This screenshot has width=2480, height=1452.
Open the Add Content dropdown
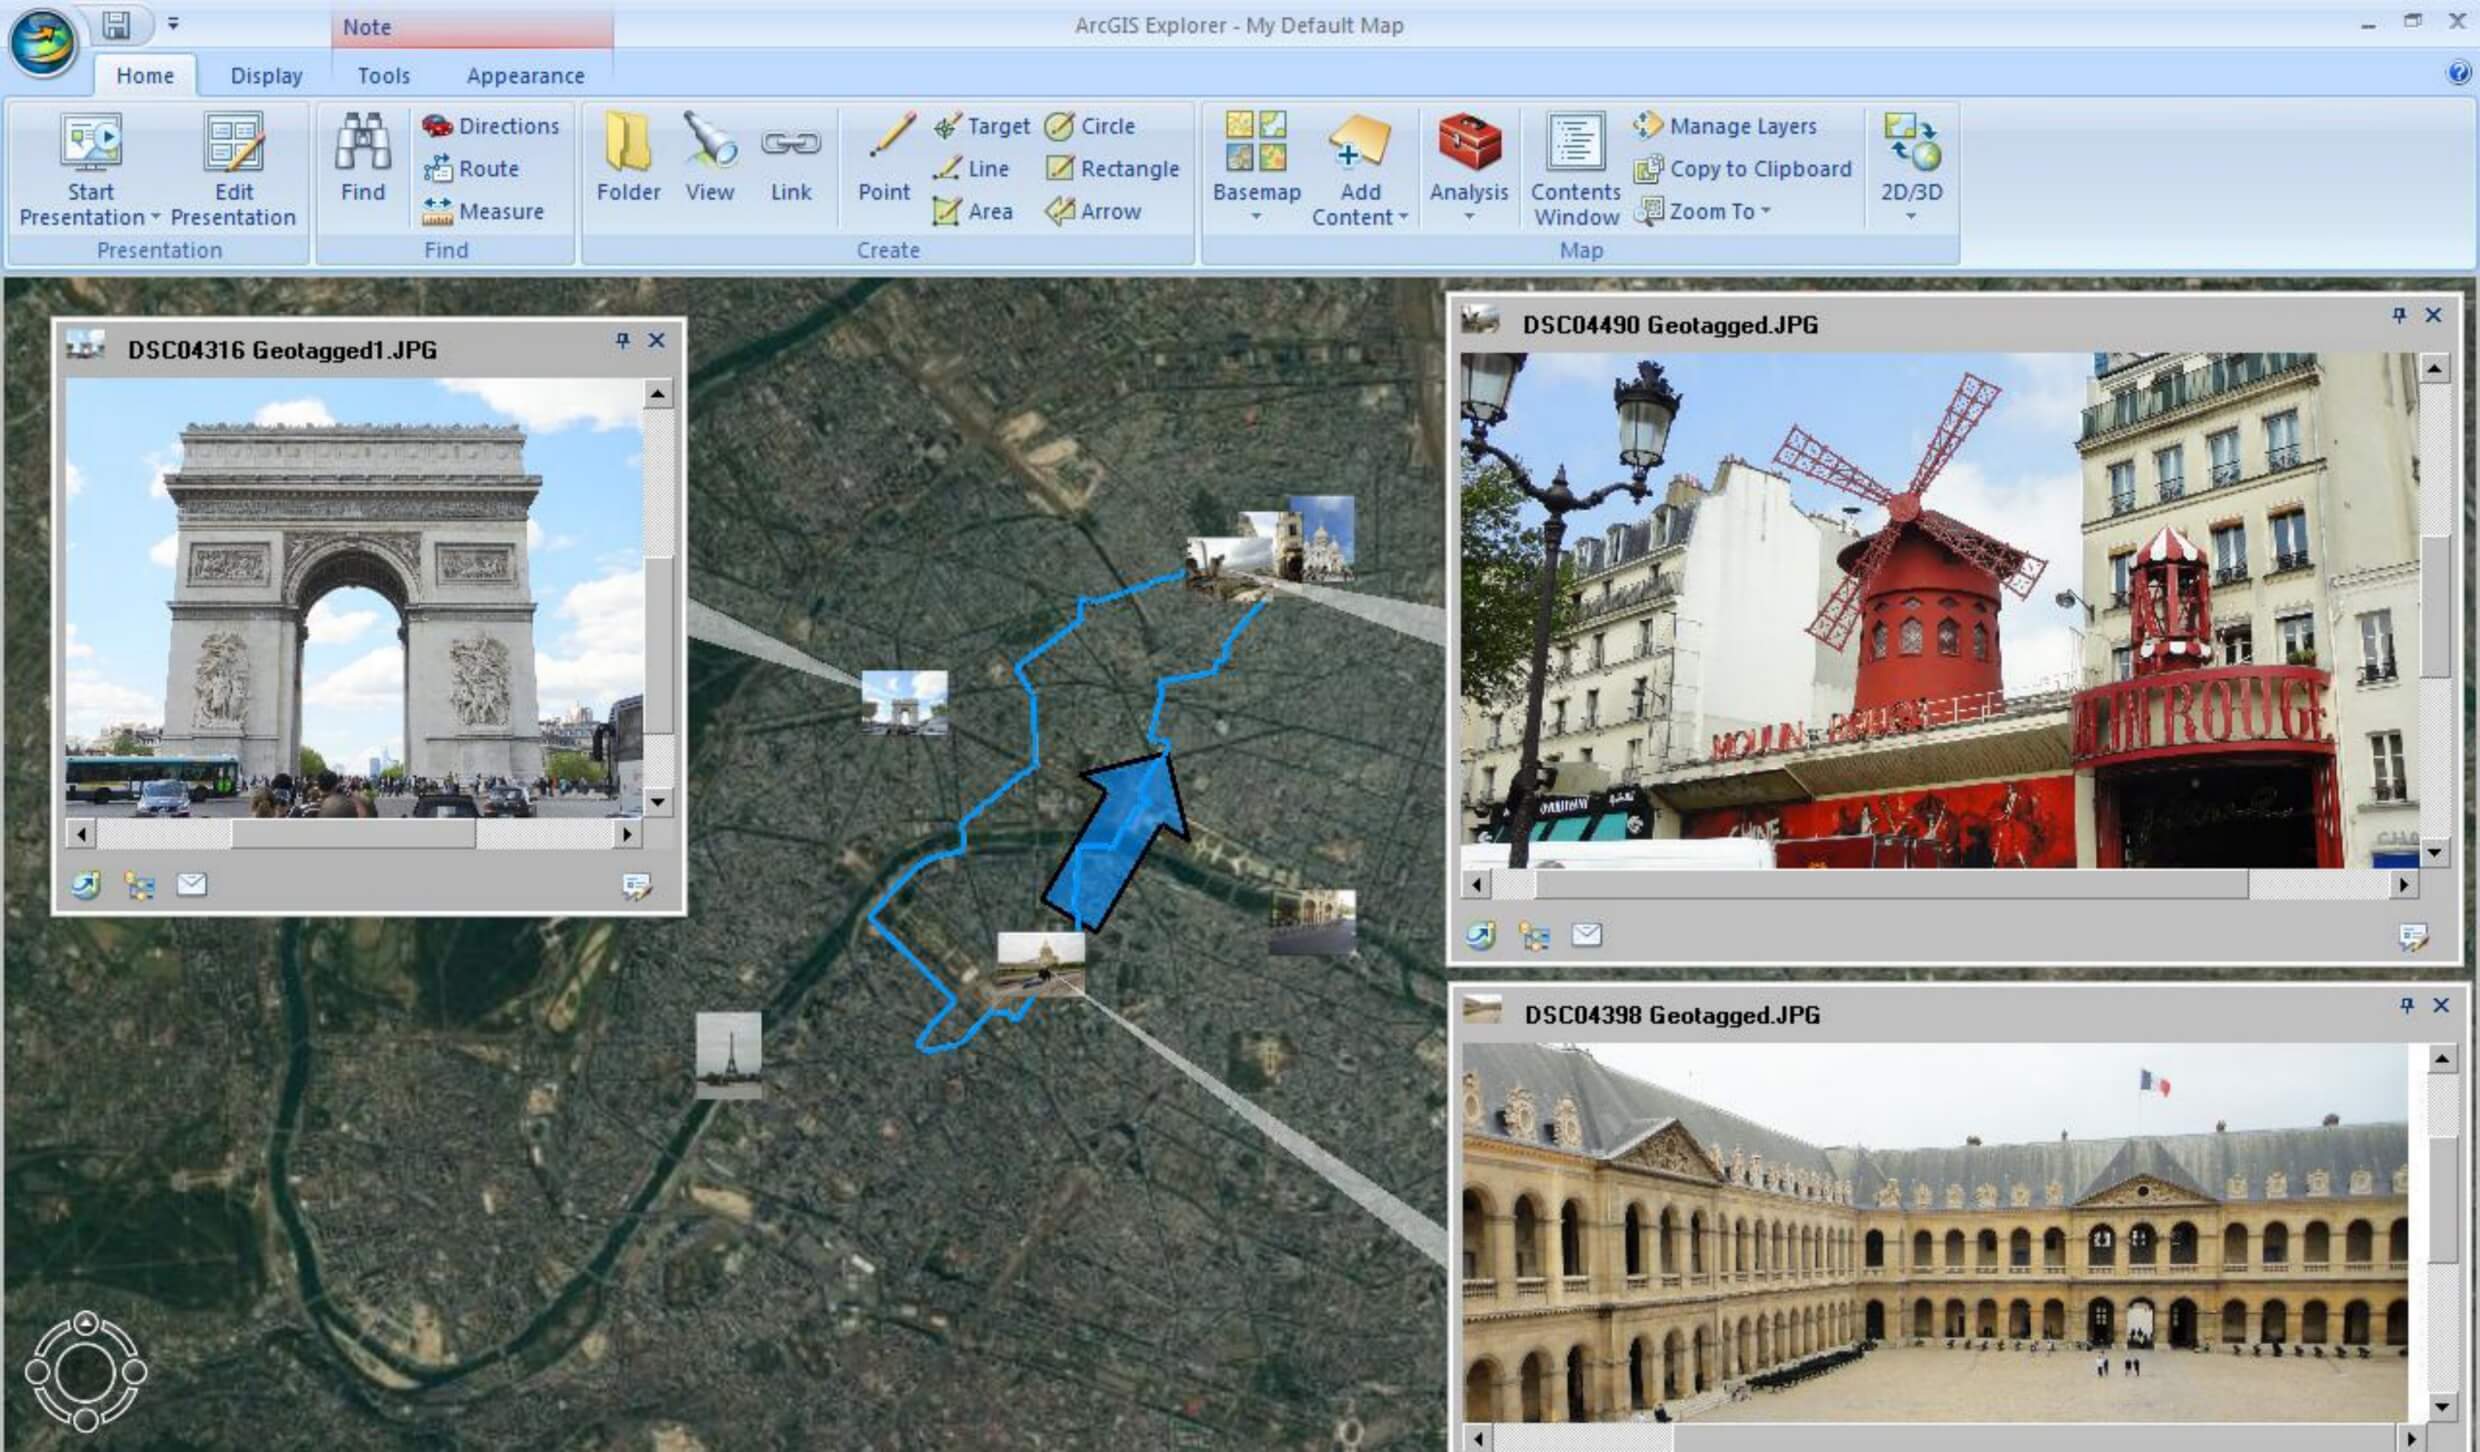1359,170
